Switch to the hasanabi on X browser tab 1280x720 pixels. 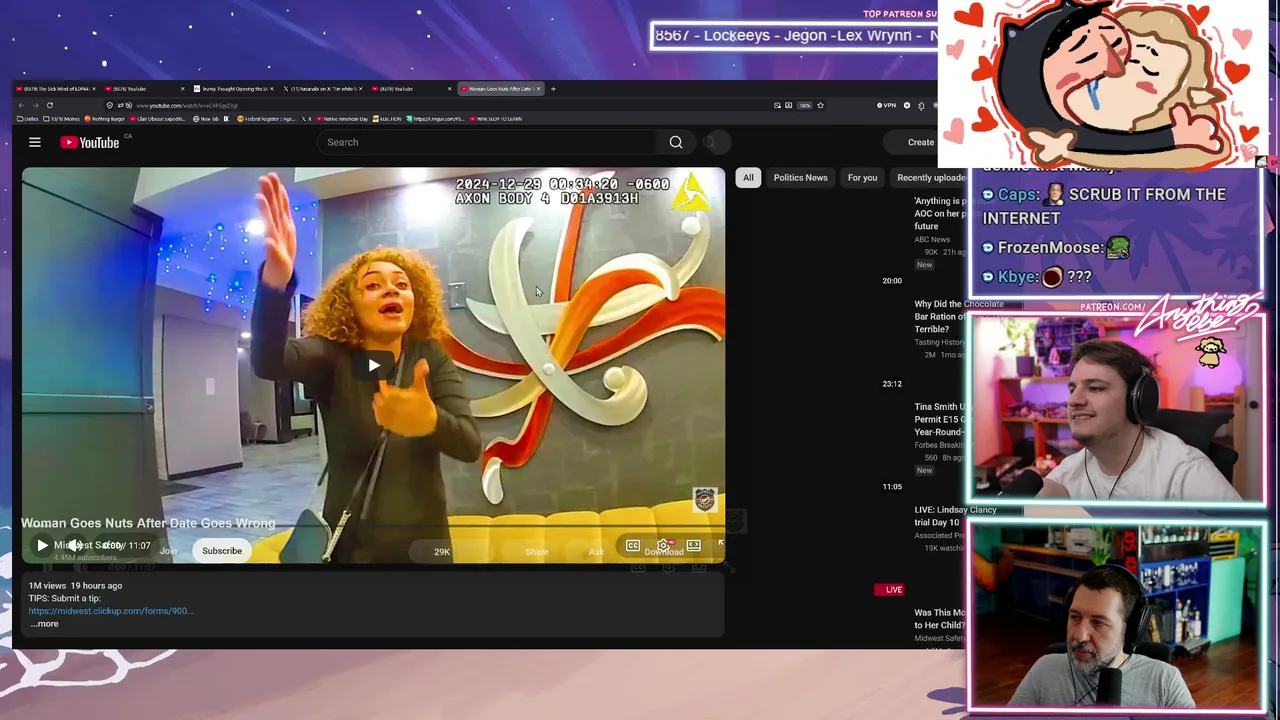[x=321, y=89]
